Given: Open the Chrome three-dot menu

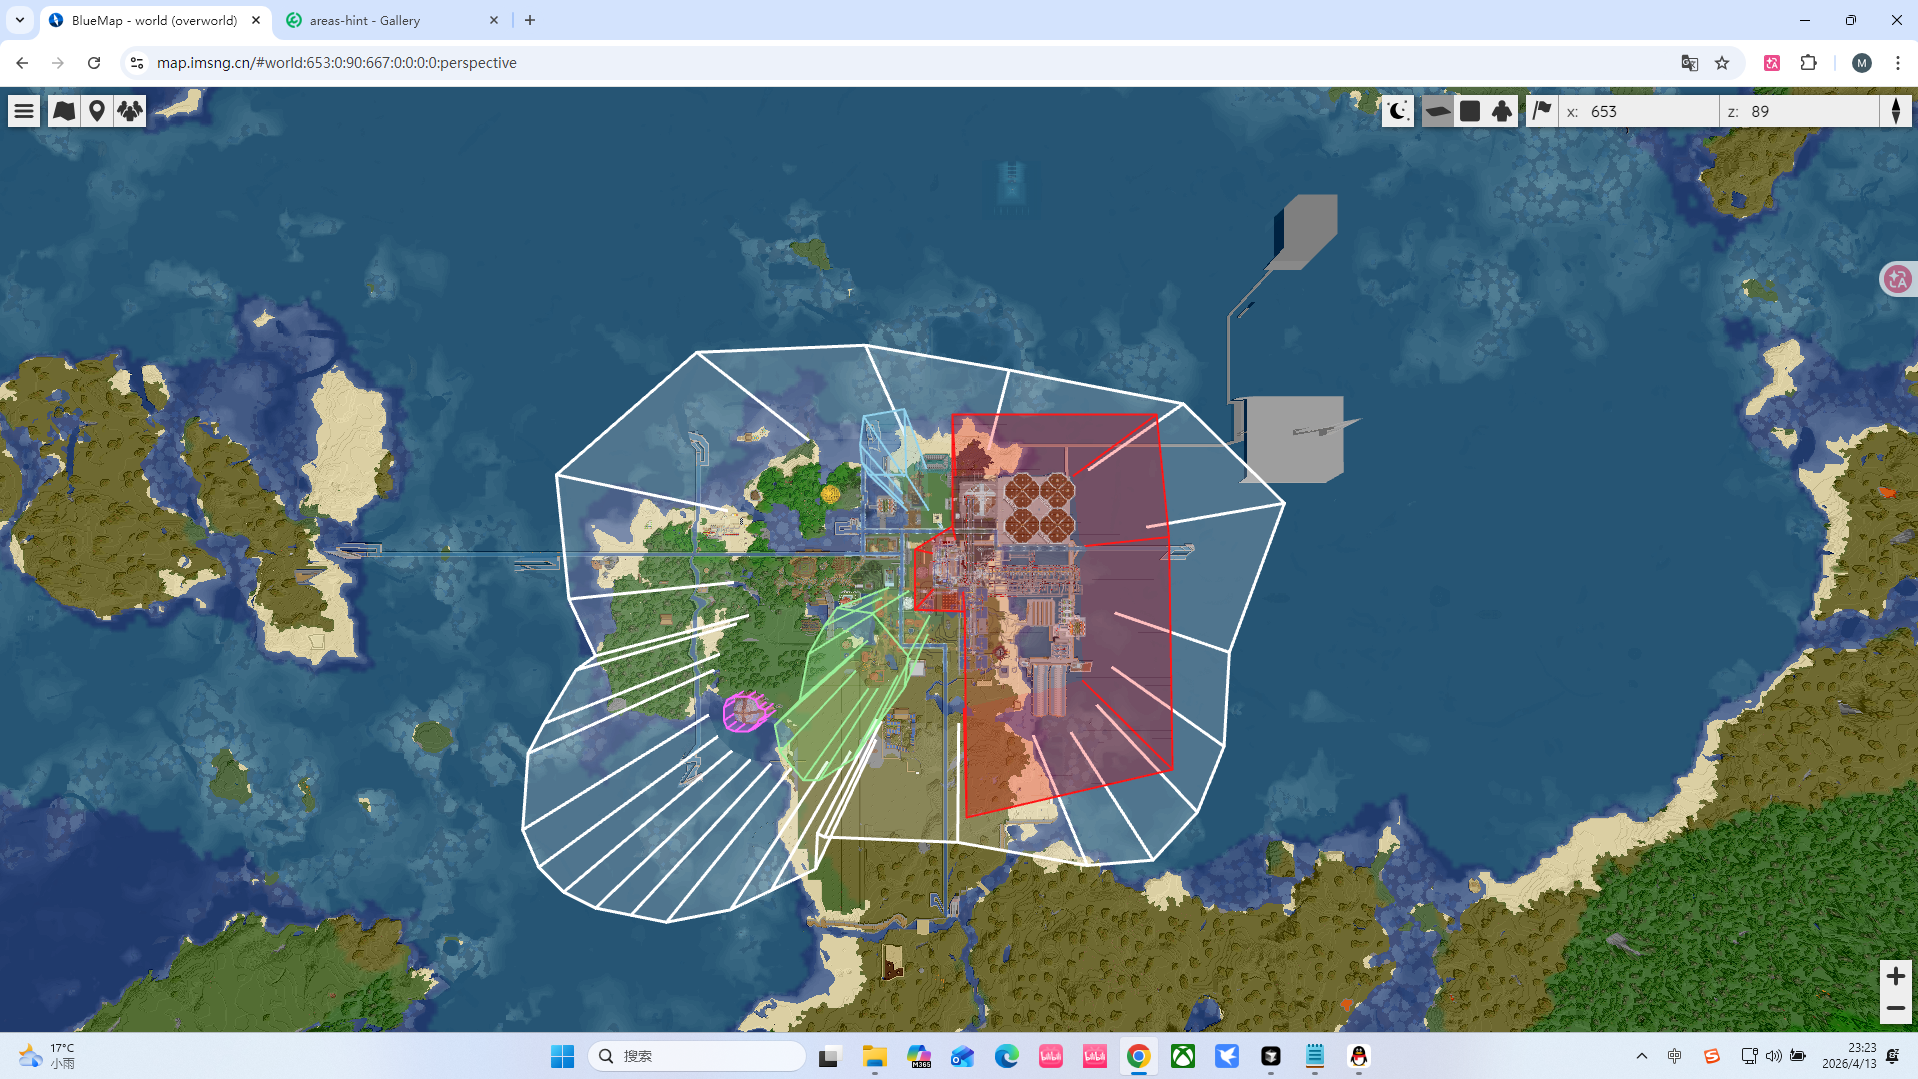Looking at the screenshot, I should click(1898, 63).
